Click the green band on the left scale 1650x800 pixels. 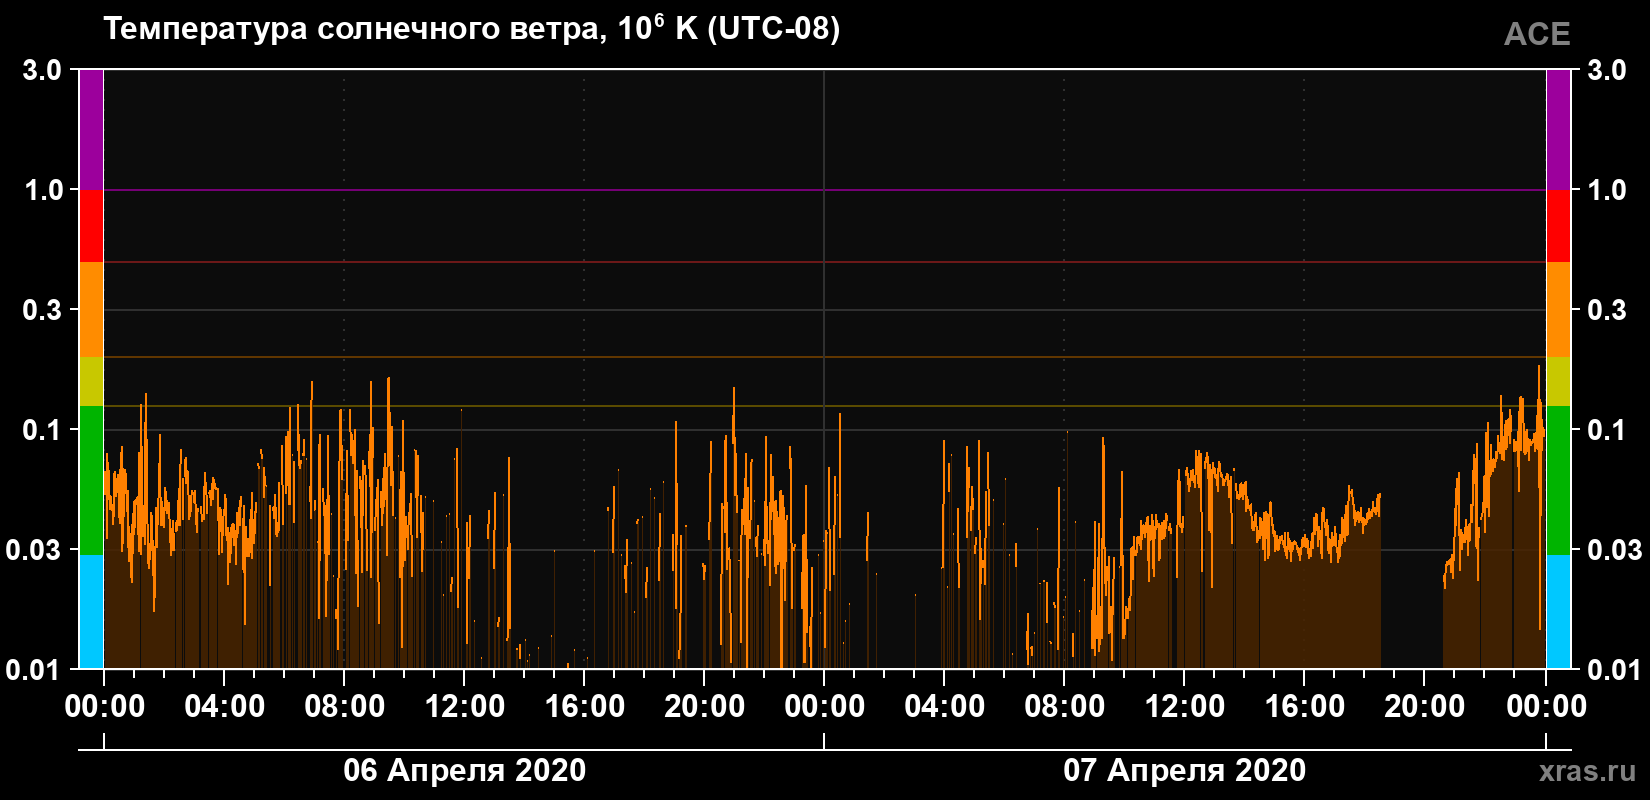[x=91, y=480]
